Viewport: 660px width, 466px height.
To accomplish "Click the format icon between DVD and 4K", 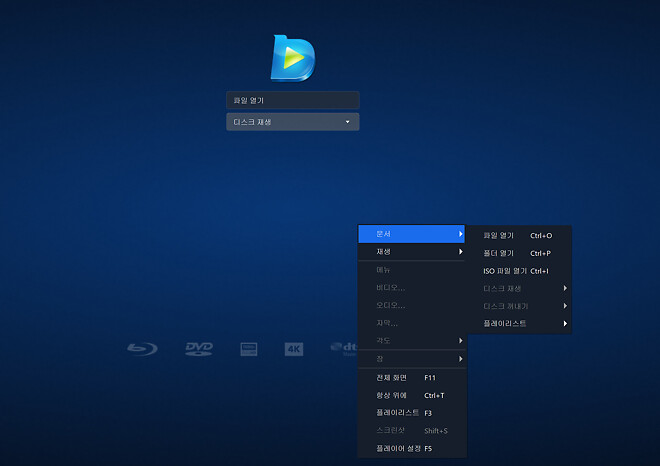I will tap(249, 349).
